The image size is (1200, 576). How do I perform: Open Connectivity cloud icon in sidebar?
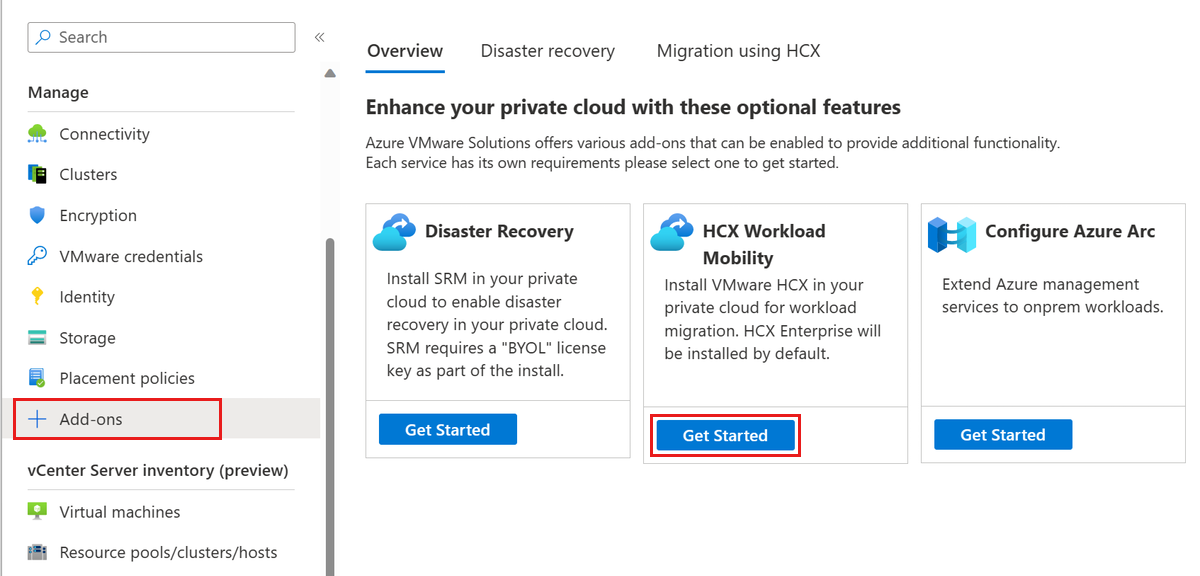click(x=38, y=134)
